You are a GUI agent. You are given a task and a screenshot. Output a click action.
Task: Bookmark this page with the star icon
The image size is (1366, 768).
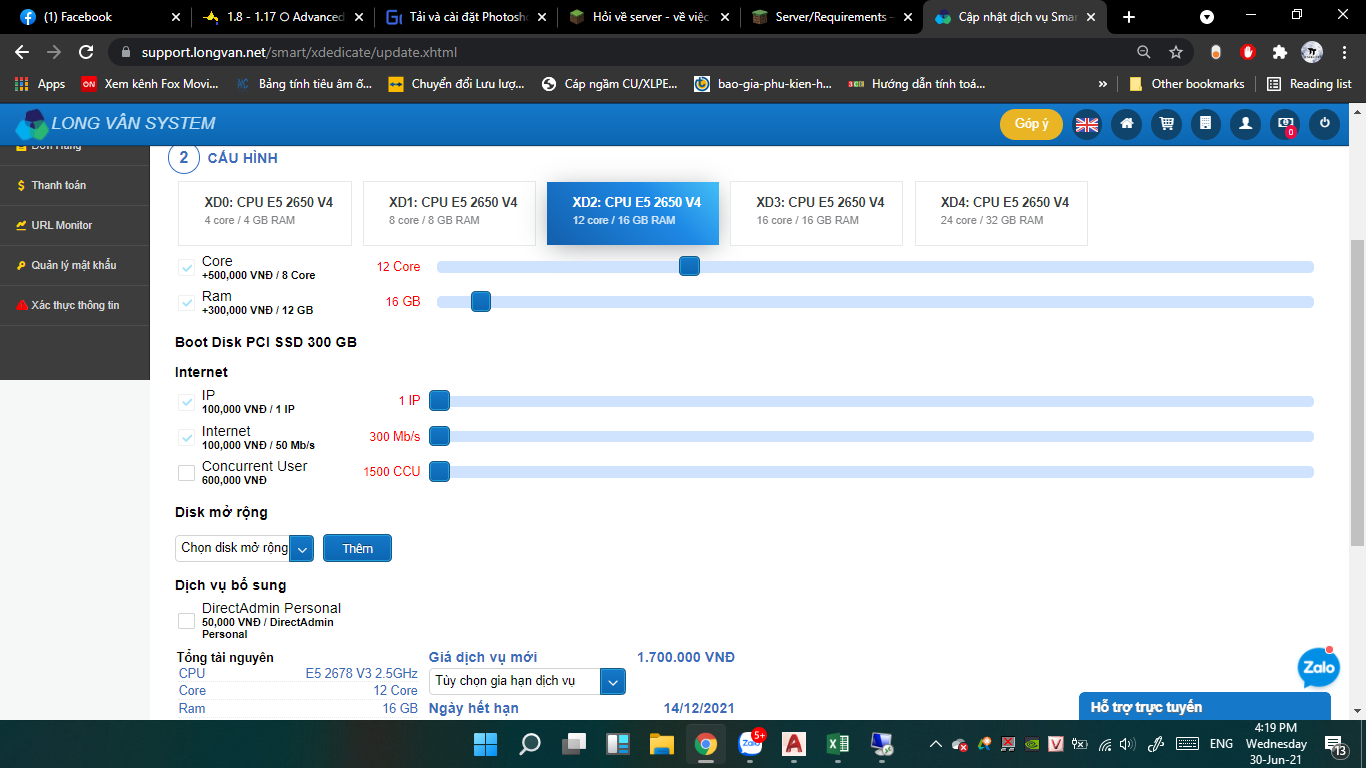pyautogui.click(x=1176, y=52)
